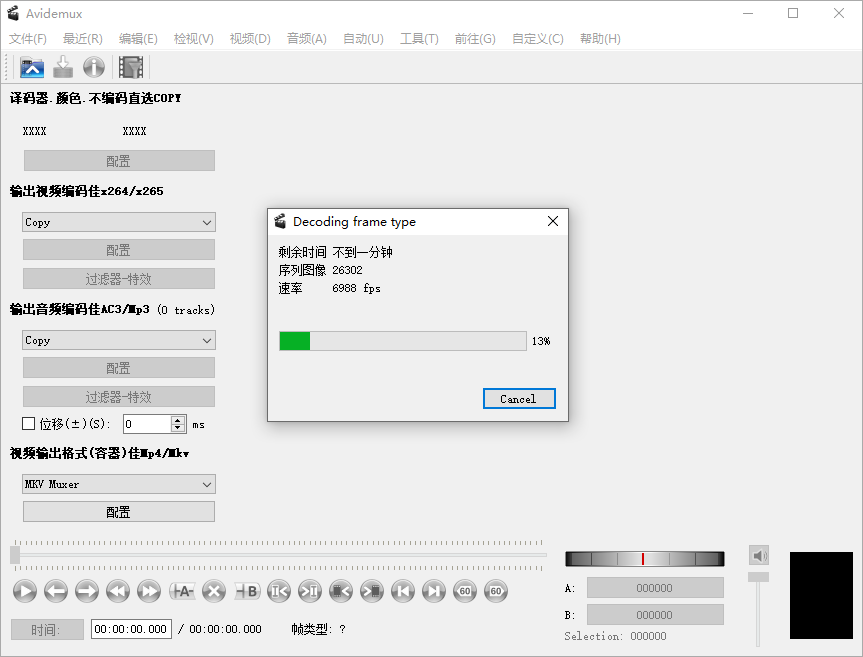
Task: Click the delete selection X icon
Action: [x=213, y=591]
